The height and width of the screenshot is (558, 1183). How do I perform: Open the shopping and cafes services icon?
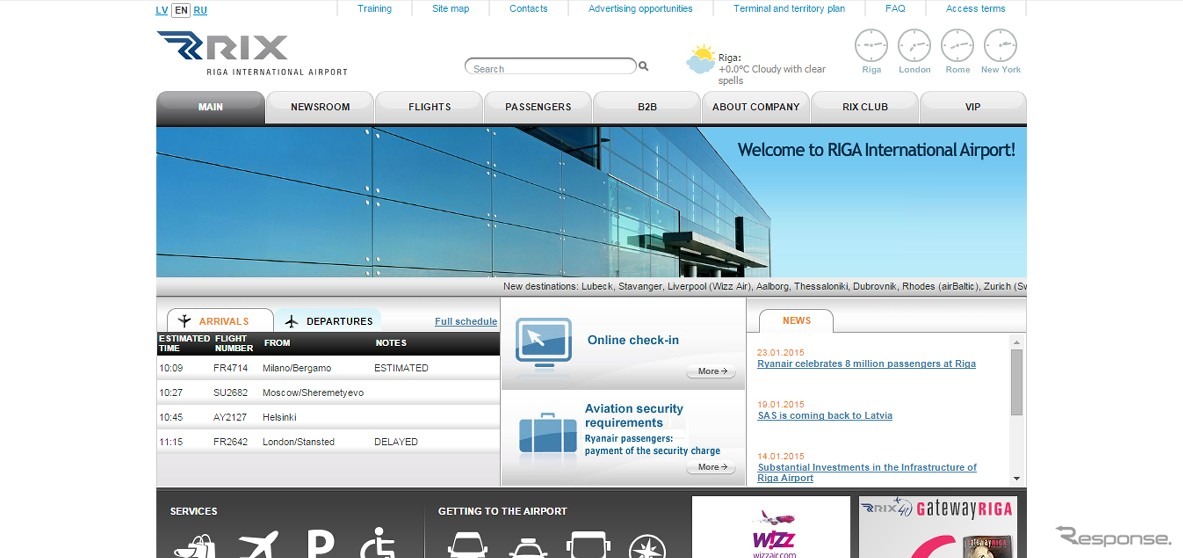[x=194, y=544]
